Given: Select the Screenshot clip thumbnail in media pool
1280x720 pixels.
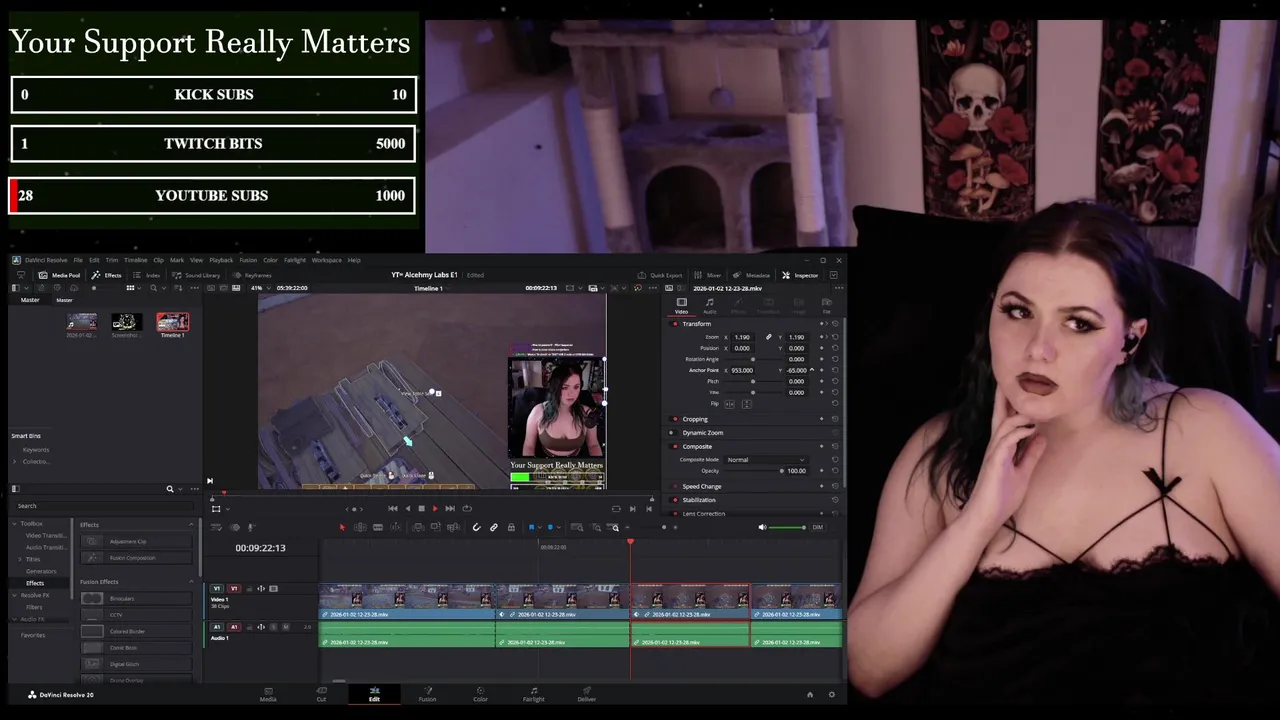Looking at the screenshot, I should 127,324.
